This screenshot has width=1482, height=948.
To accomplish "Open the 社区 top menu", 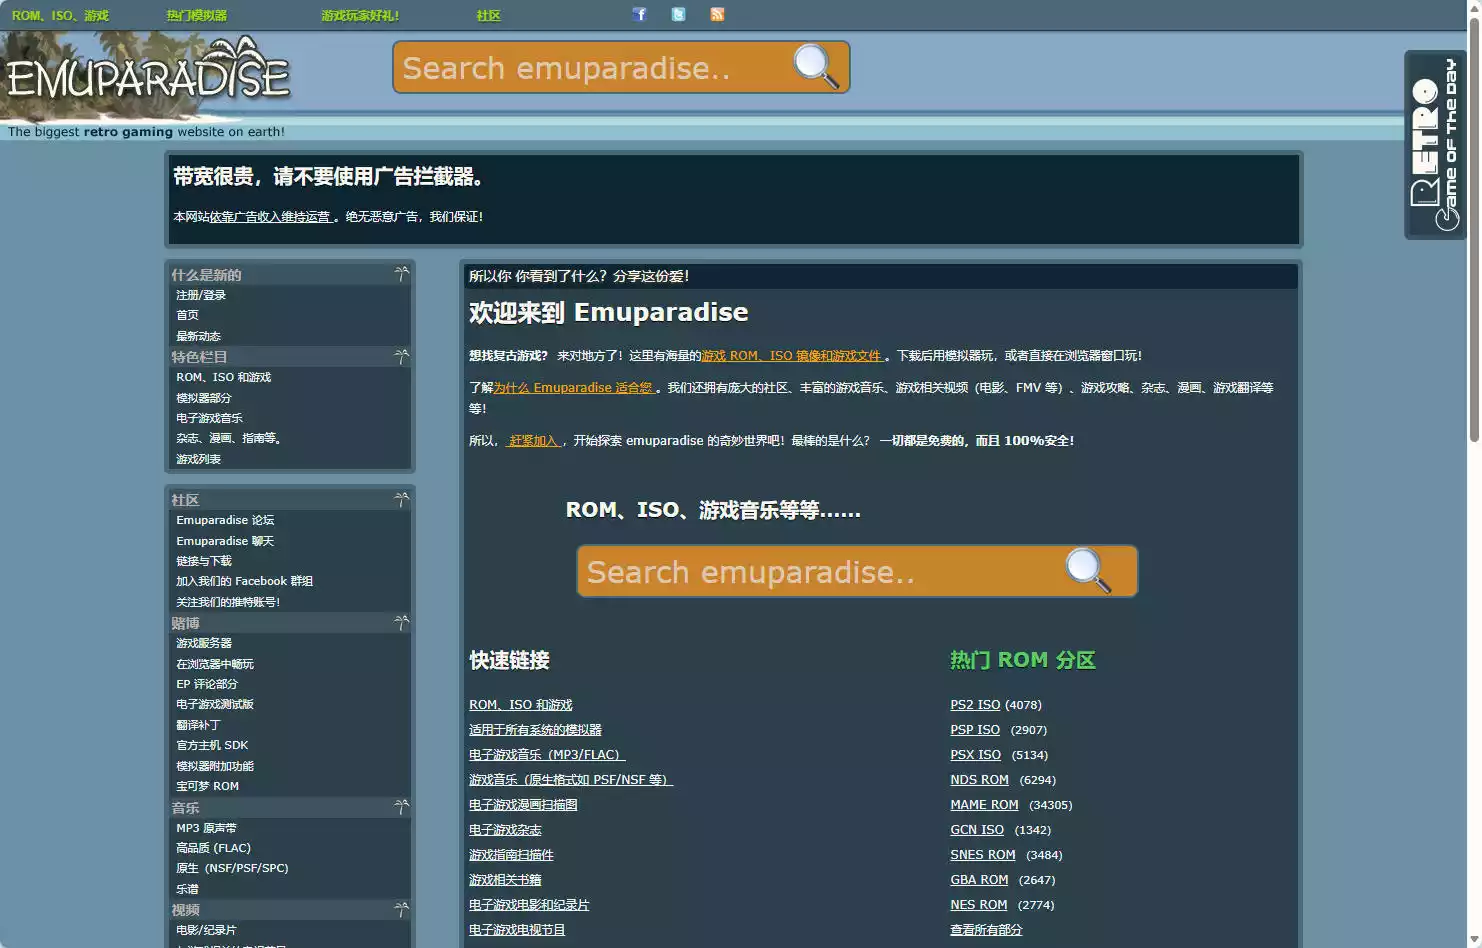I will coord(488,16).
